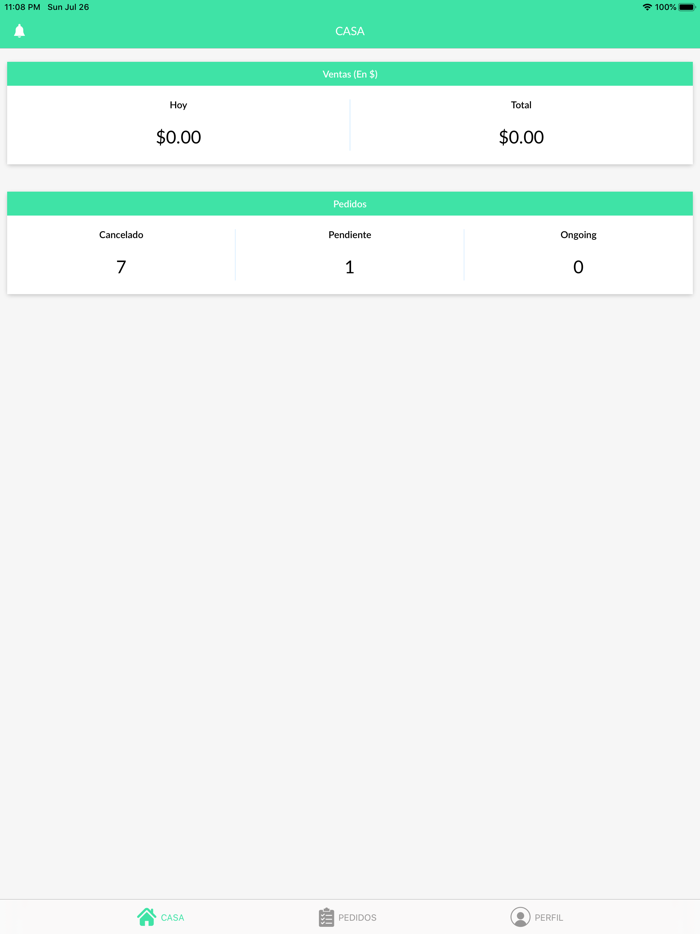Open the Ongoing orders label
Image resolution: width=700 pixels, height=934 pixels.
tap(578, 235)
